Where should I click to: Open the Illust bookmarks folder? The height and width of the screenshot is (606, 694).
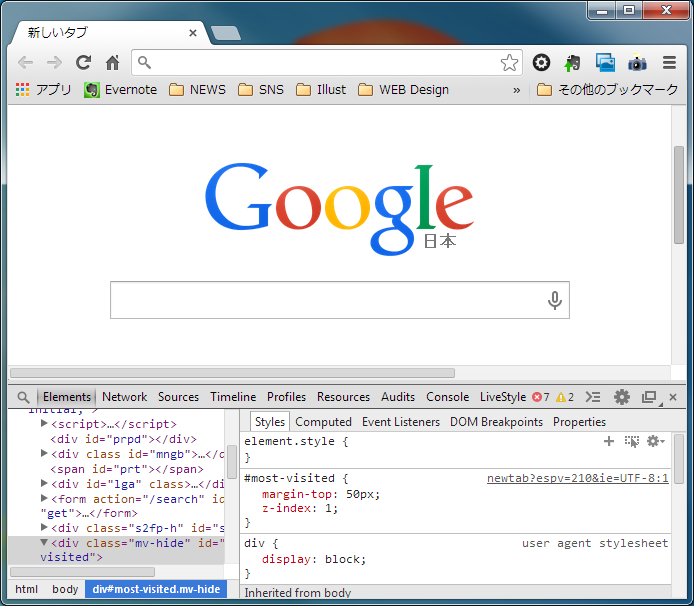pyautogui.click(x=321, y=90)
